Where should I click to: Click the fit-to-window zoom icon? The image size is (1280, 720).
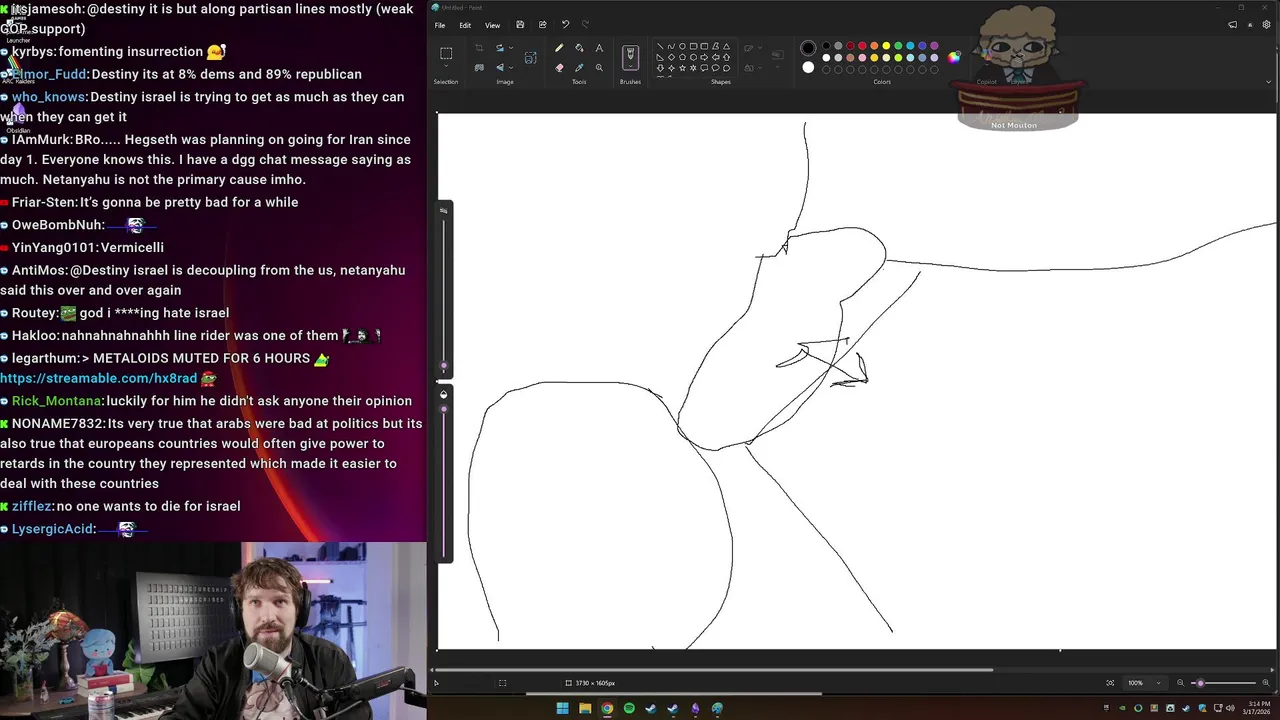tap(1110, 683)
